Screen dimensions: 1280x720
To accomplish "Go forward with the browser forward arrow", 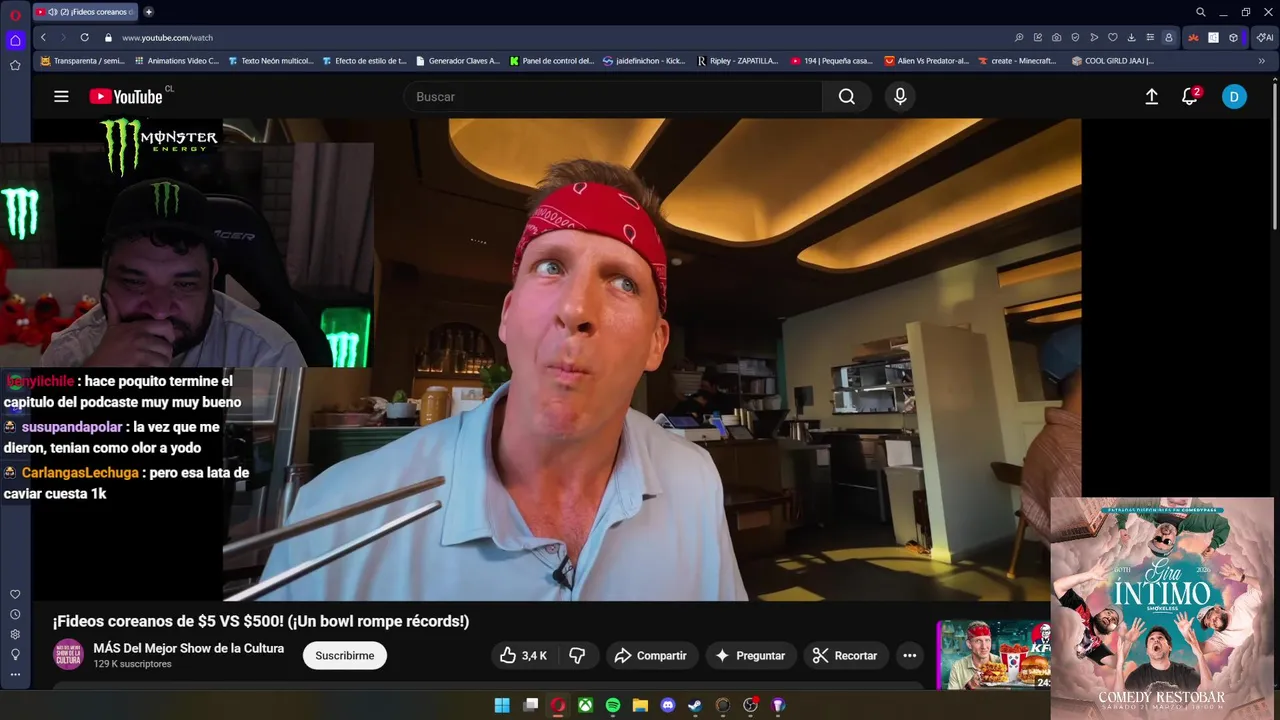I will (x=63, y=37).
